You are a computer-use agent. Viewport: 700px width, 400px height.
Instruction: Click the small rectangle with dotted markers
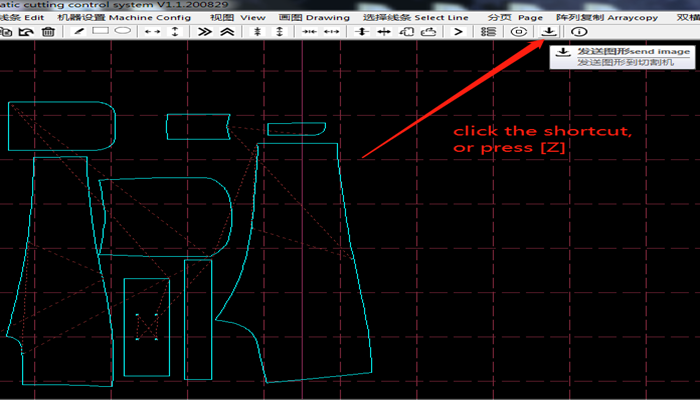point(147,326)
